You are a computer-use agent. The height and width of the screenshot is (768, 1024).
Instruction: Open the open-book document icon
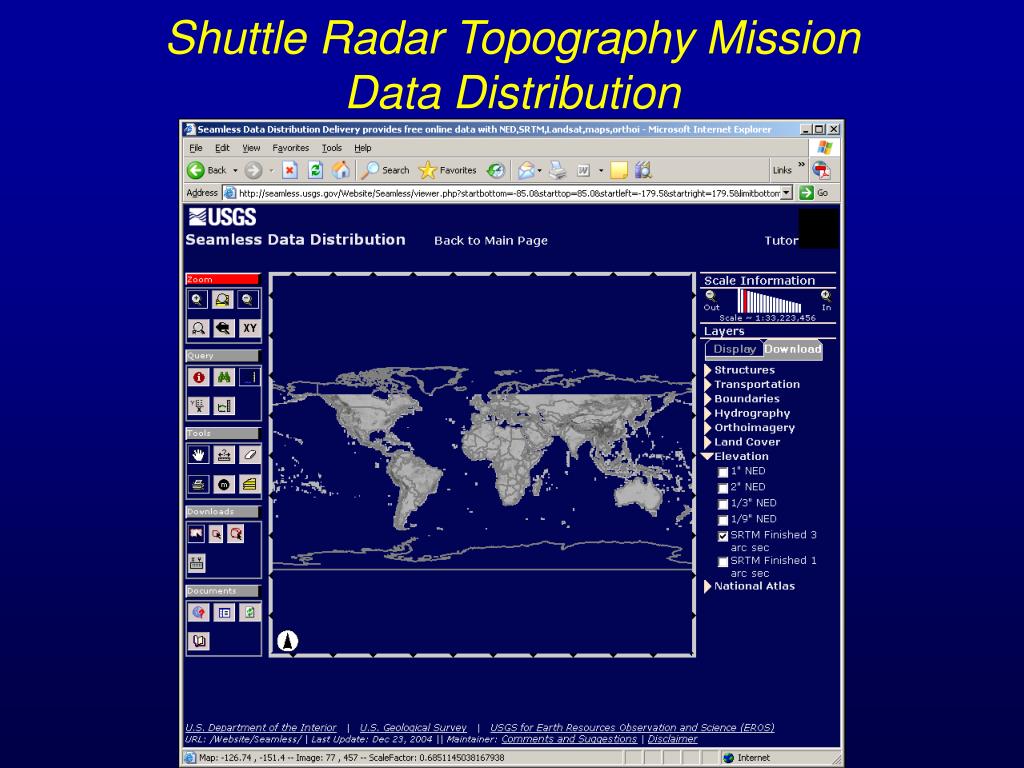click(198, 641)
